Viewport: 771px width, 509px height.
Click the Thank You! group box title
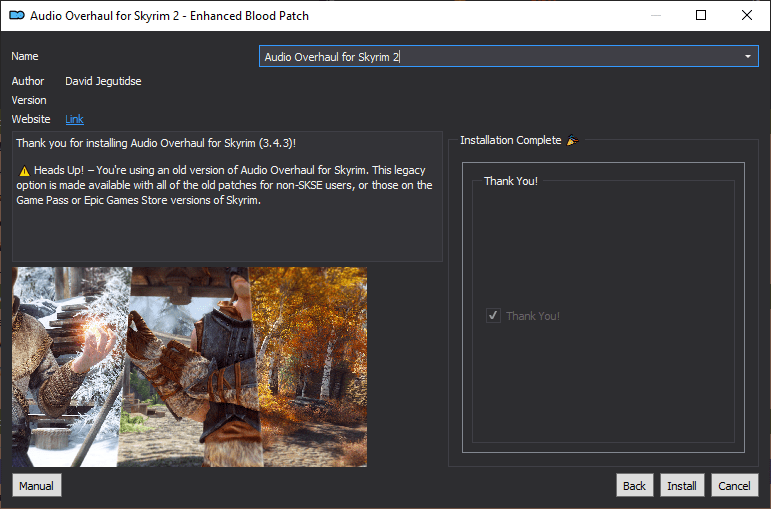coord(511,181)
